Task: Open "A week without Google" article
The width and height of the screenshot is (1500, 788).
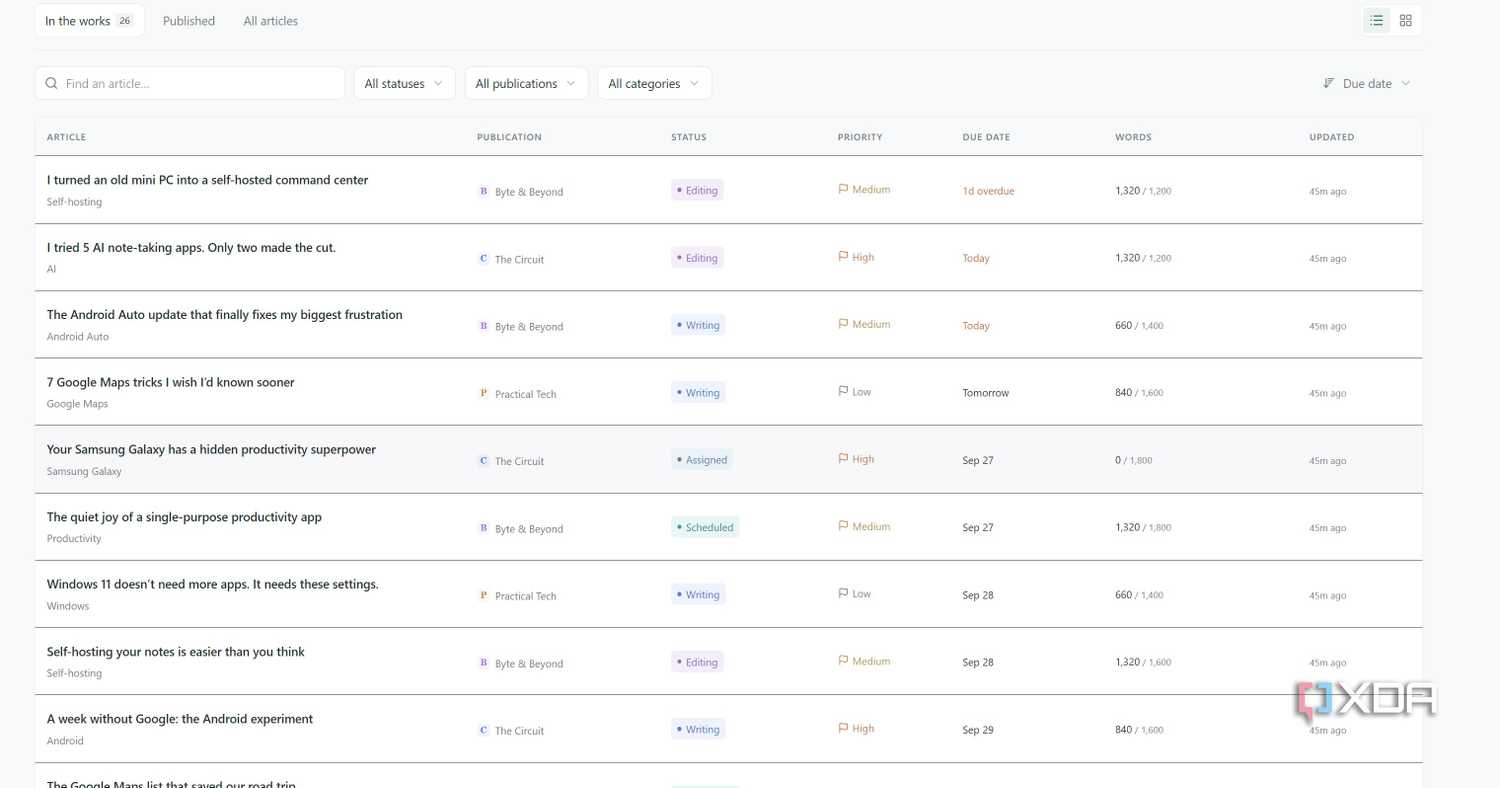Action: (x=180, y=719)
